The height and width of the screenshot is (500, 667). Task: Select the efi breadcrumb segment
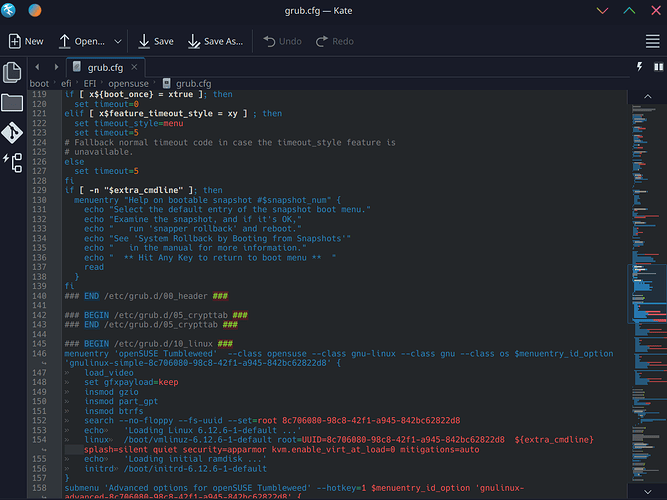66,83
